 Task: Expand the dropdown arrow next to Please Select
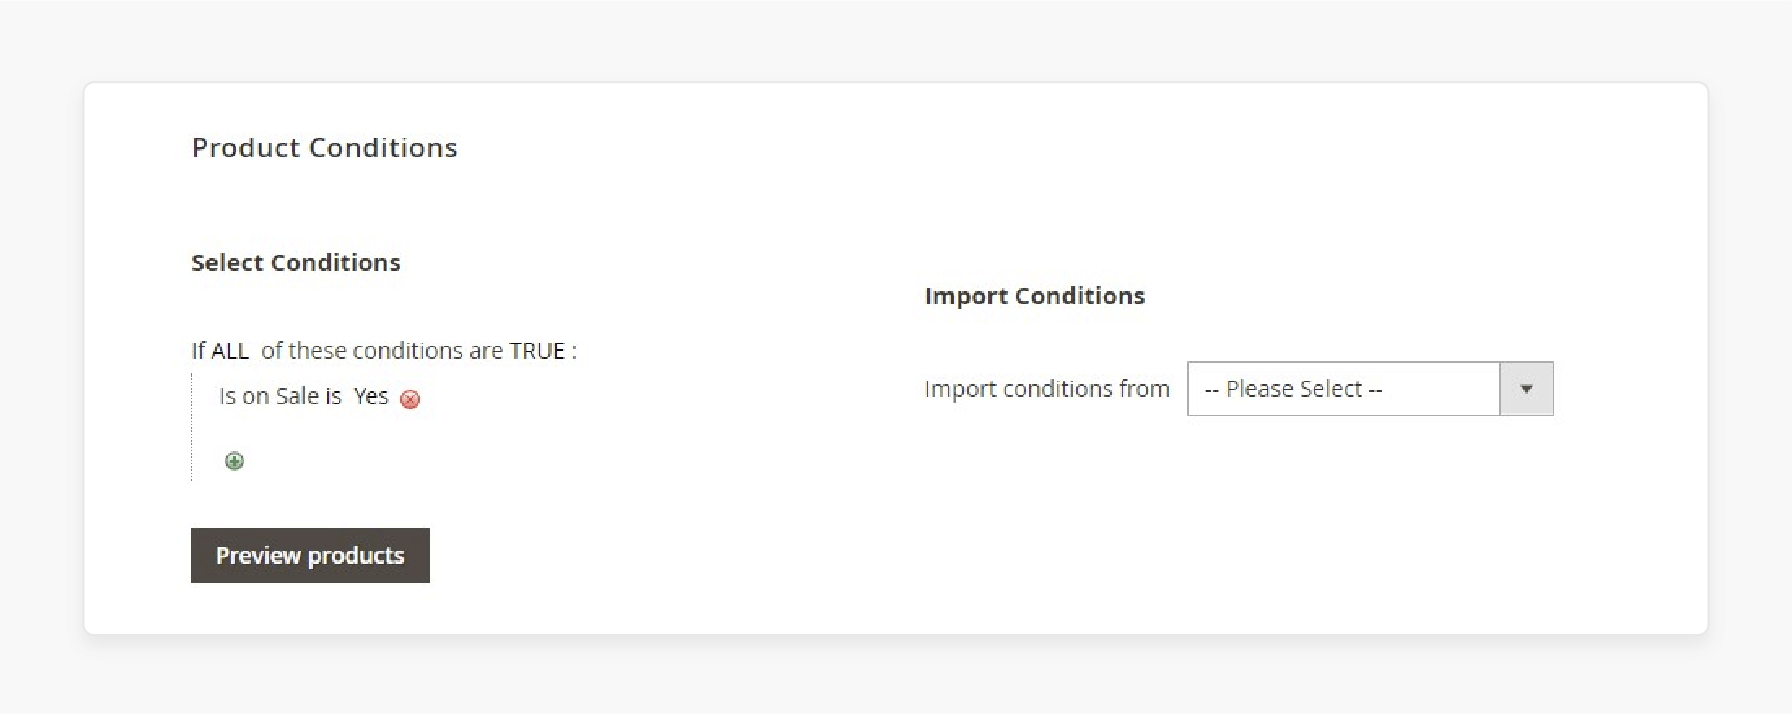1526,389
